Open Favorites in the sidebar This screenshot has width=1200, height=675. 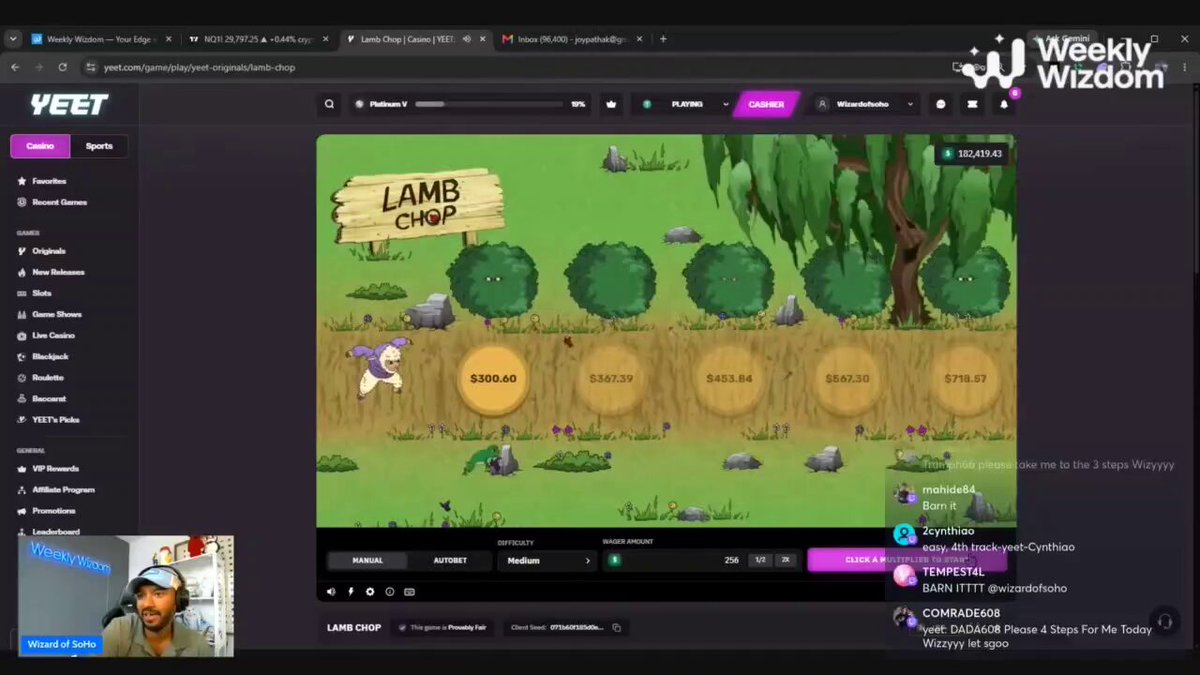coord(49,181)
